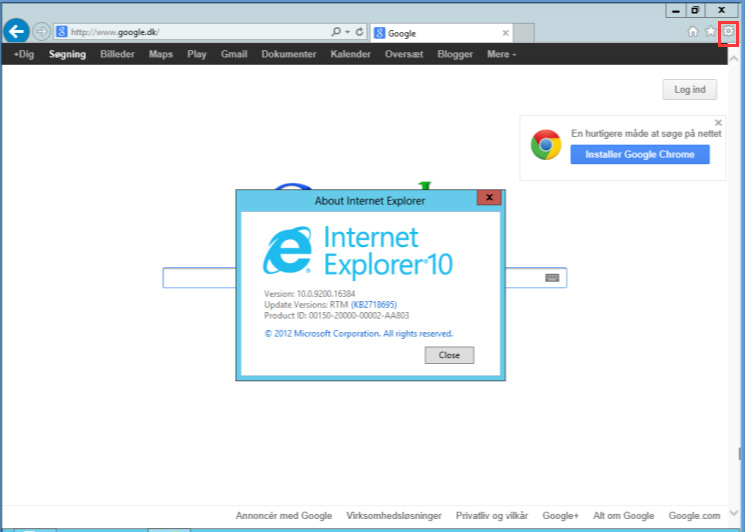This screenshot has height=532, width=745.
Task: Dismiss the Chrome promotion box
Action: (718, 123)
